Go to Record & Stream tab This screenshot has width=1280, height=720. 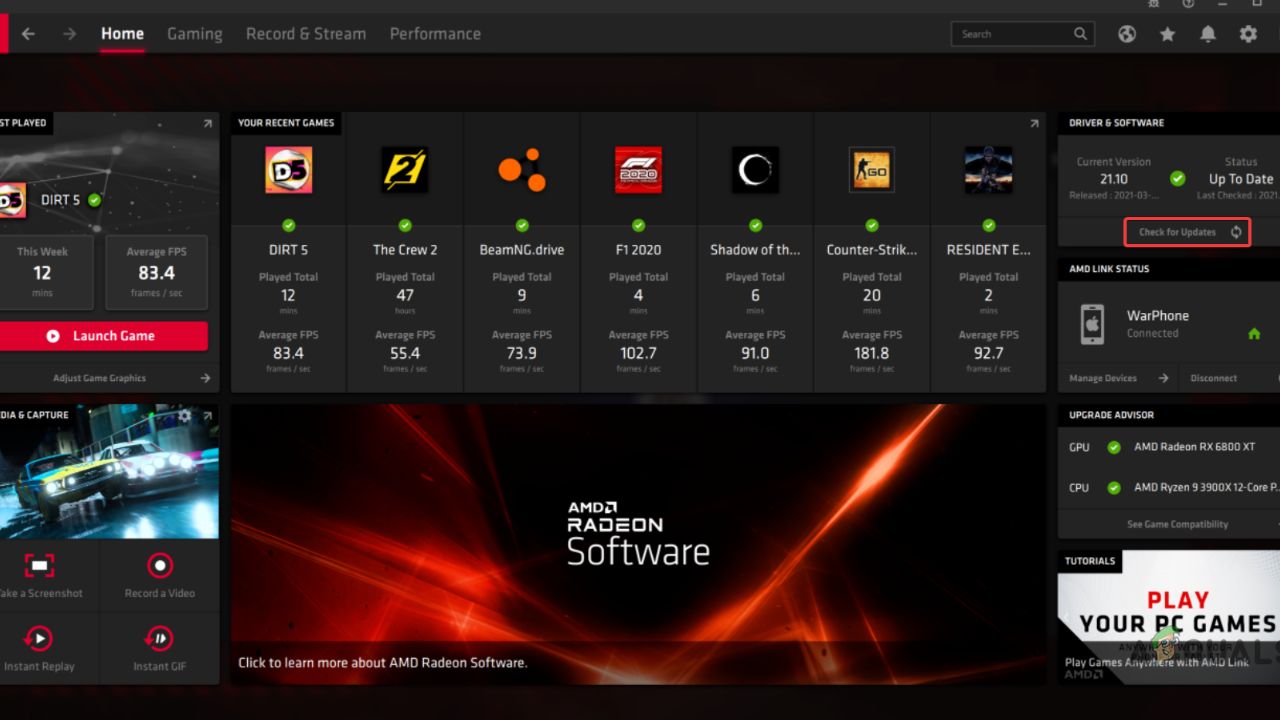[x=306, y=34]
